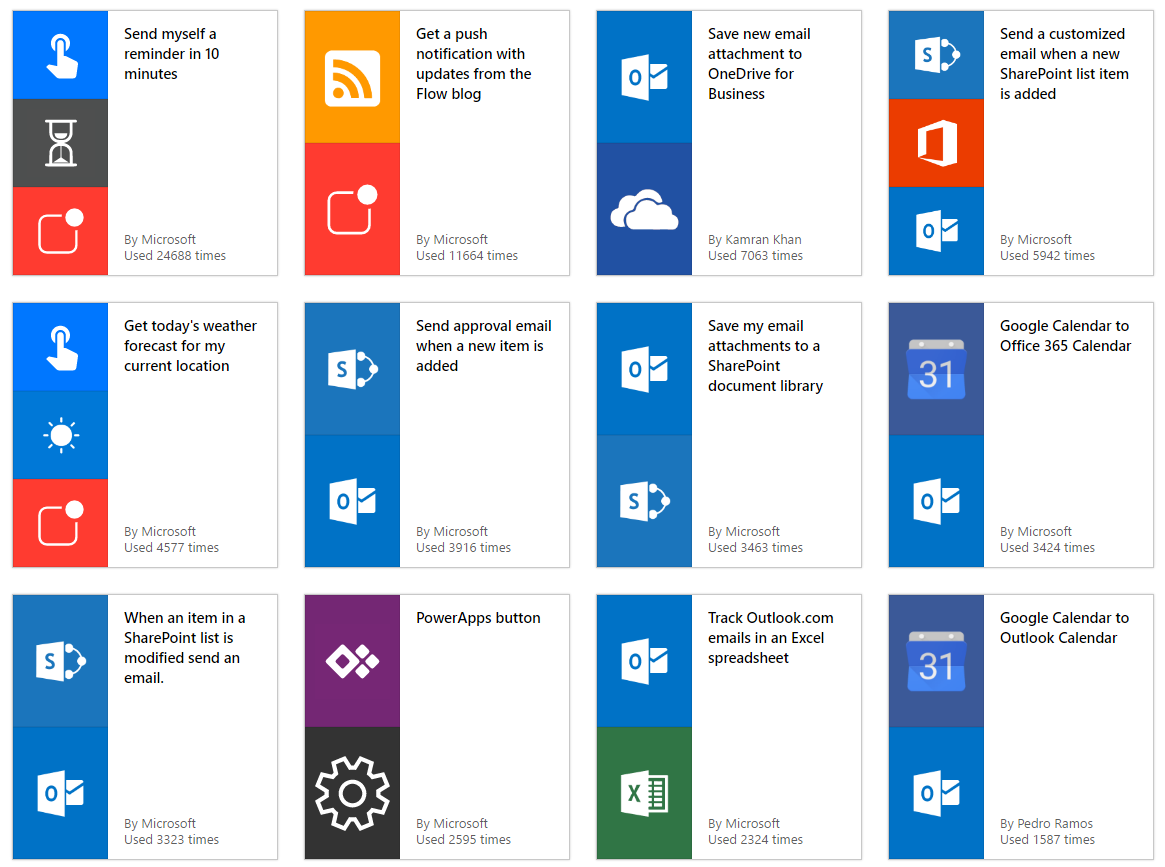Click the Outlook icon on the 'Google Calendar to Outlook Calendar' card
This screenshot has height=867, width=1165.
point(936,793)
